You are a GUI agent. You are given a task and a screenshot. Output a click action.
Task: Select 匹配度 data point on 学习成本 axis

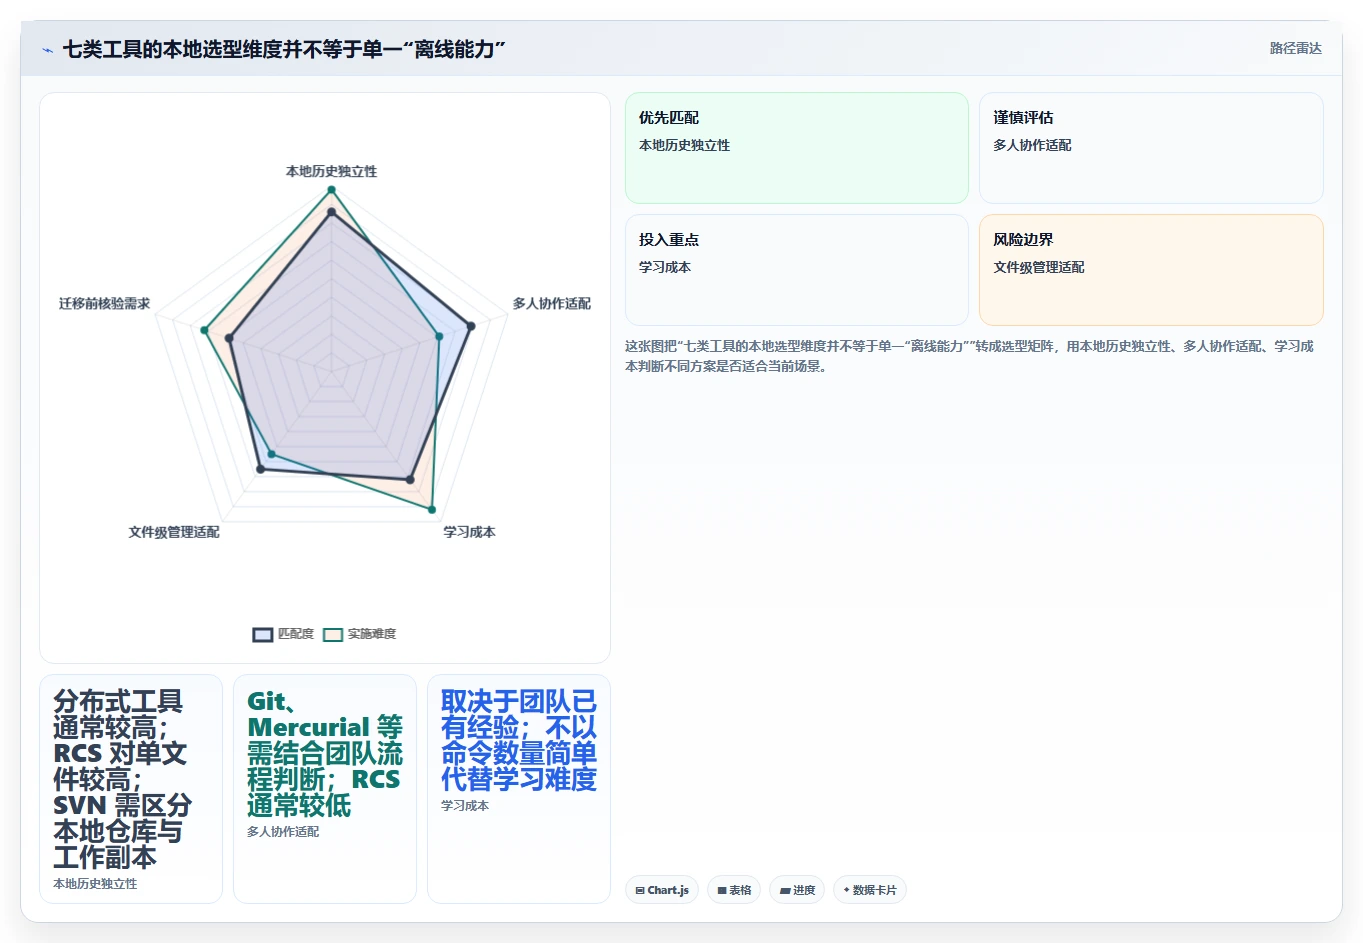pyautogui.click(x=410, y=480)
